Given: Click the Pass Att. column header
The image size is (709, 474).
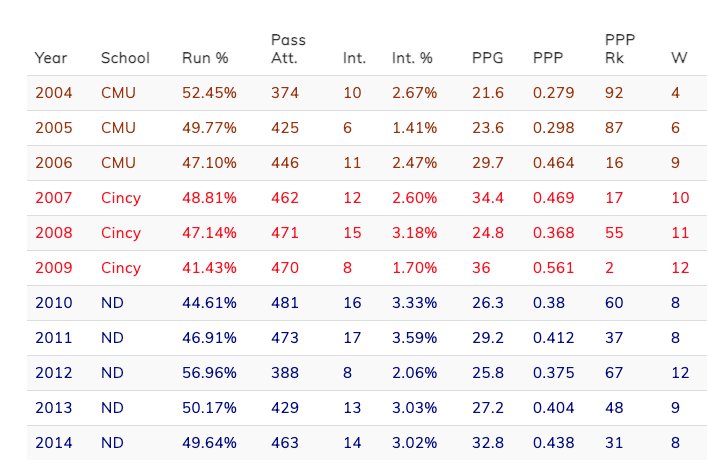Looking at the screenshot, I should 288,49.
